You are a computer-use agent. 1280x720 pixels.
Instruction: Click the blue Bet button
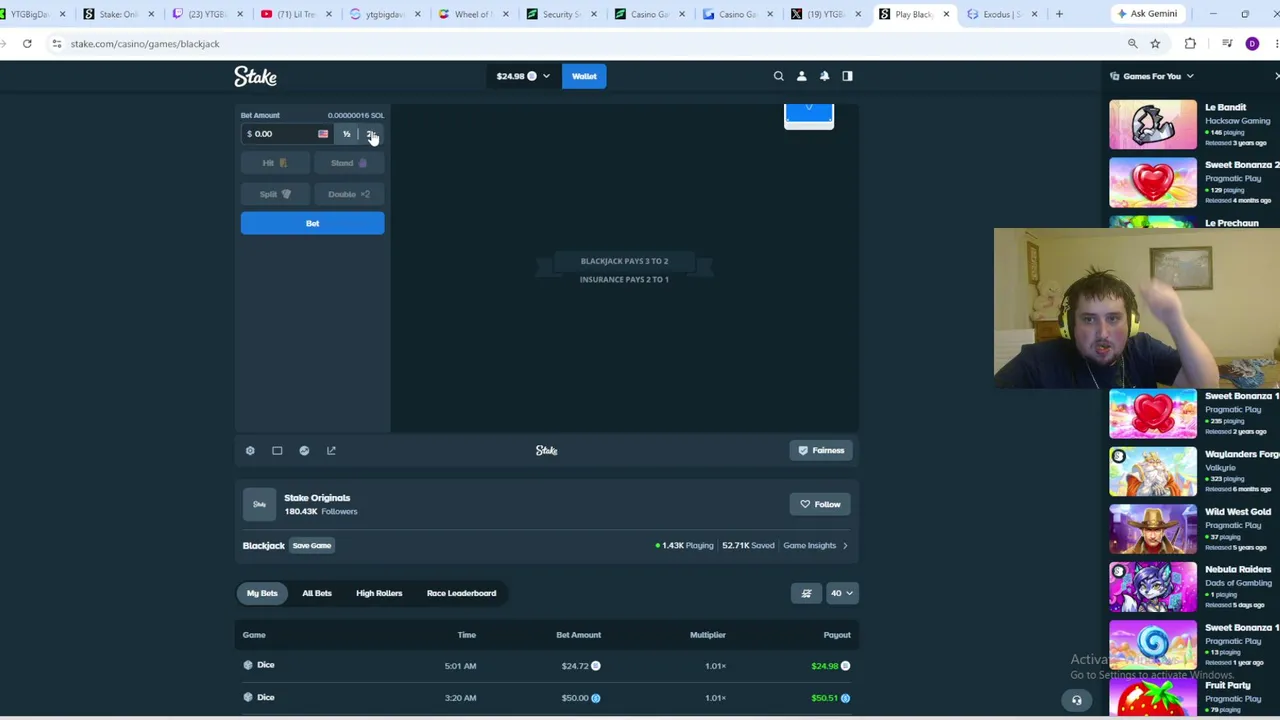coord(312,223)
